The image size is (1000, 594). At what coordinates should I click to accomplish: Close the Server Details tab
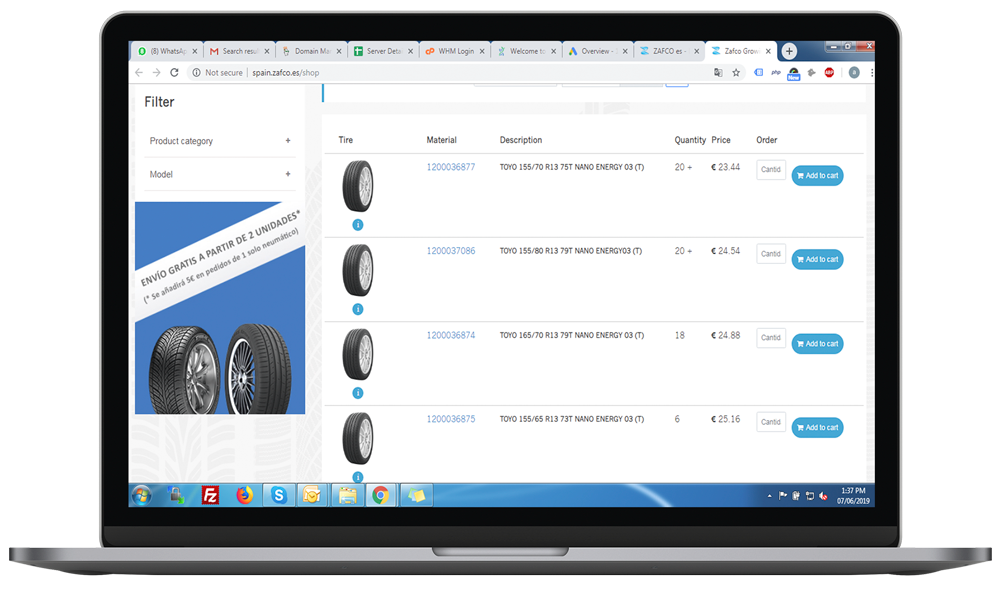[410, 52]
